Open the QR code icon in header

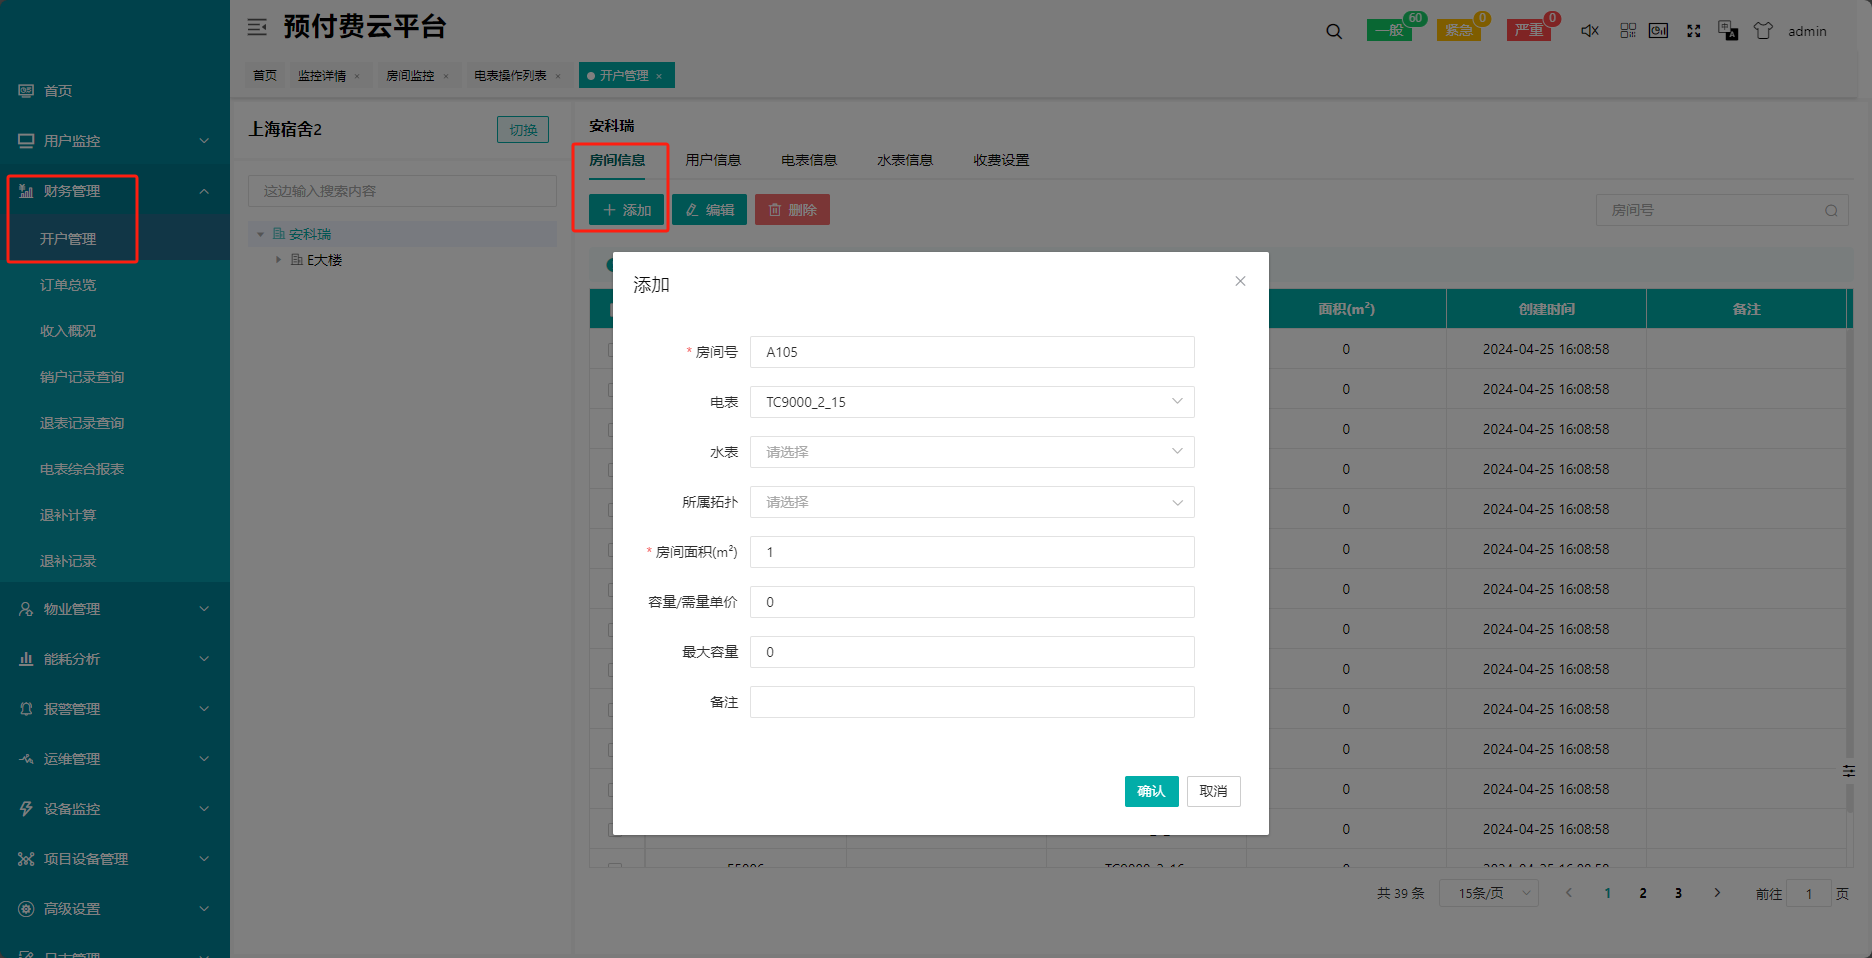pyautogui.click(x=1628, y=31)
